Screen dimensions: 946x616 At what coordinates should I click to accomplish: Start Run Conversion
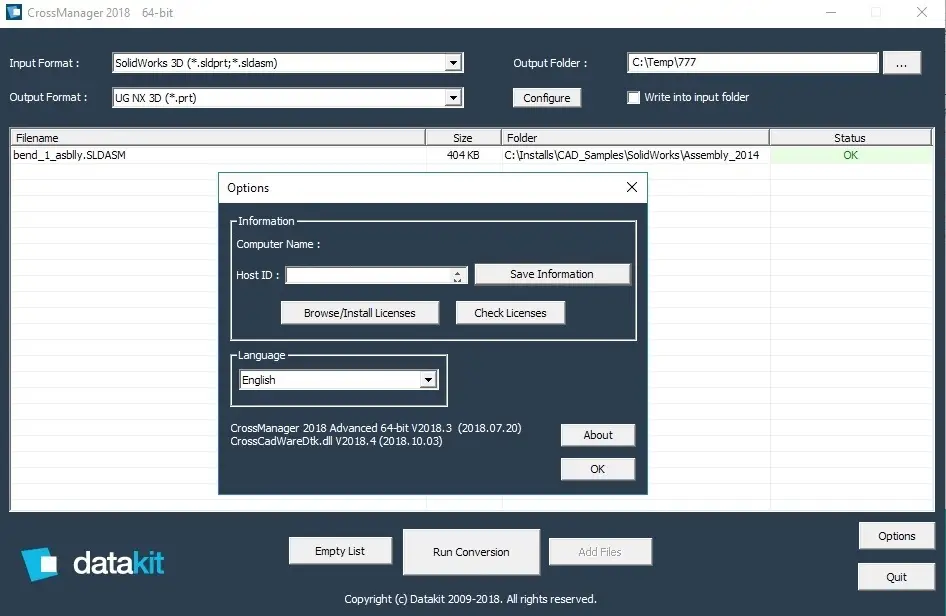click(471, 552)
